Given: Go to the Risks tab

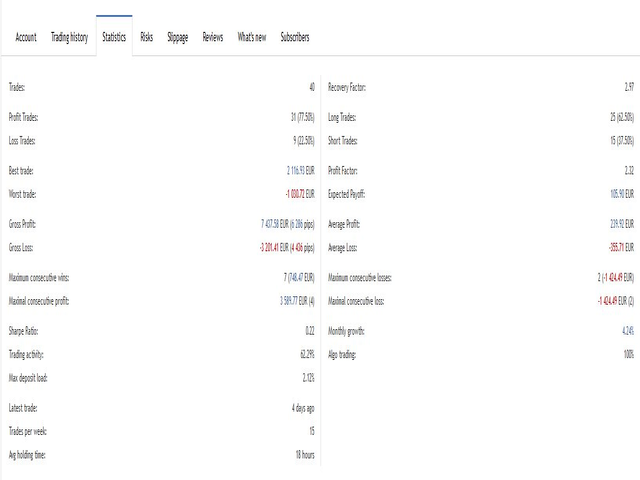Looking at the screenshot, I should pos(147,38).
